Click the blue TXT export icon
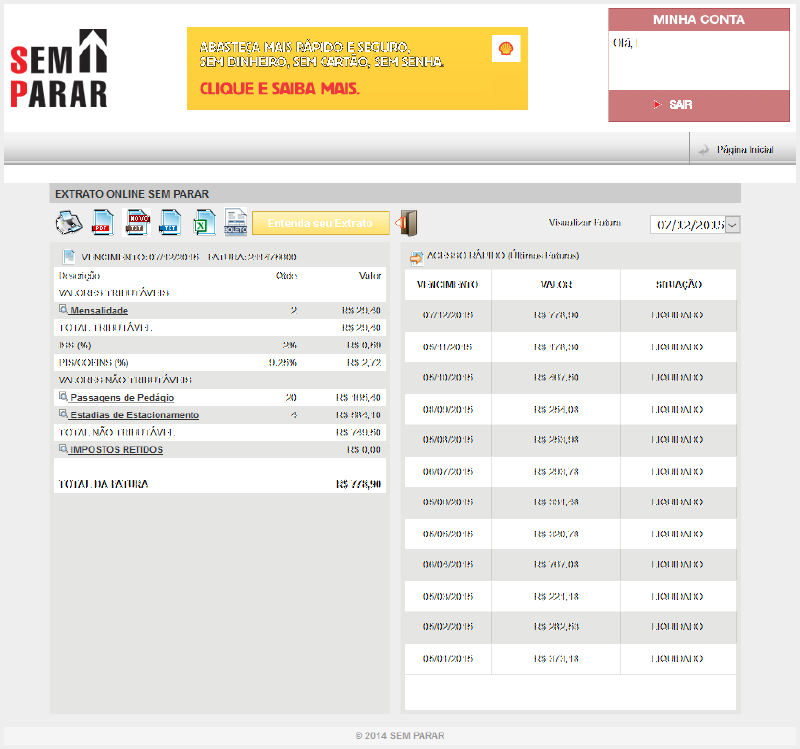 [170, 223]
